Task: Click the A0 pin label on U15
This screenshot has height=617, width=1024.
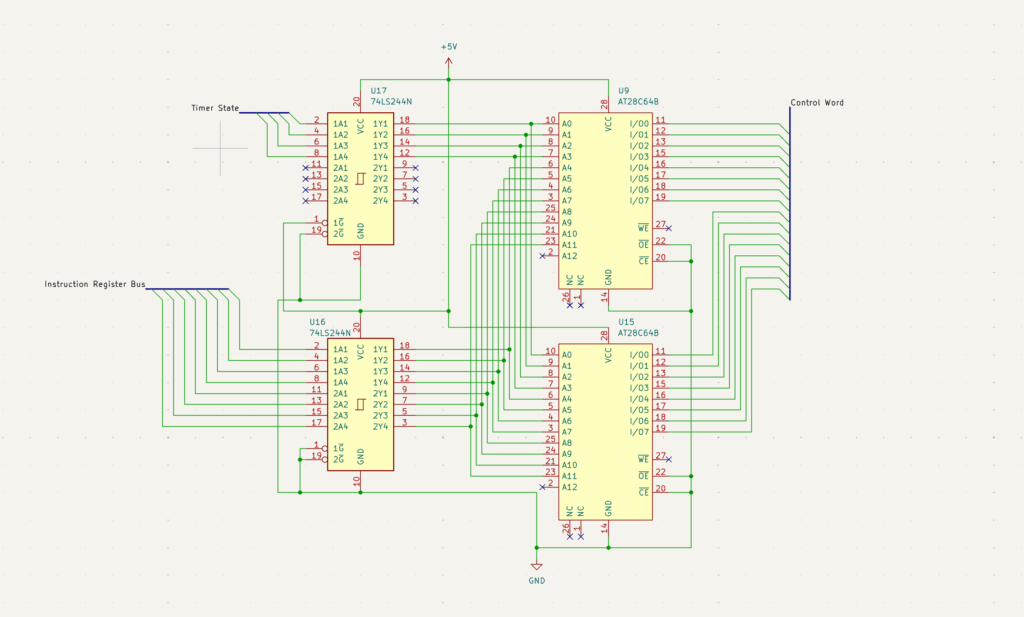Action: click(566, 354)
